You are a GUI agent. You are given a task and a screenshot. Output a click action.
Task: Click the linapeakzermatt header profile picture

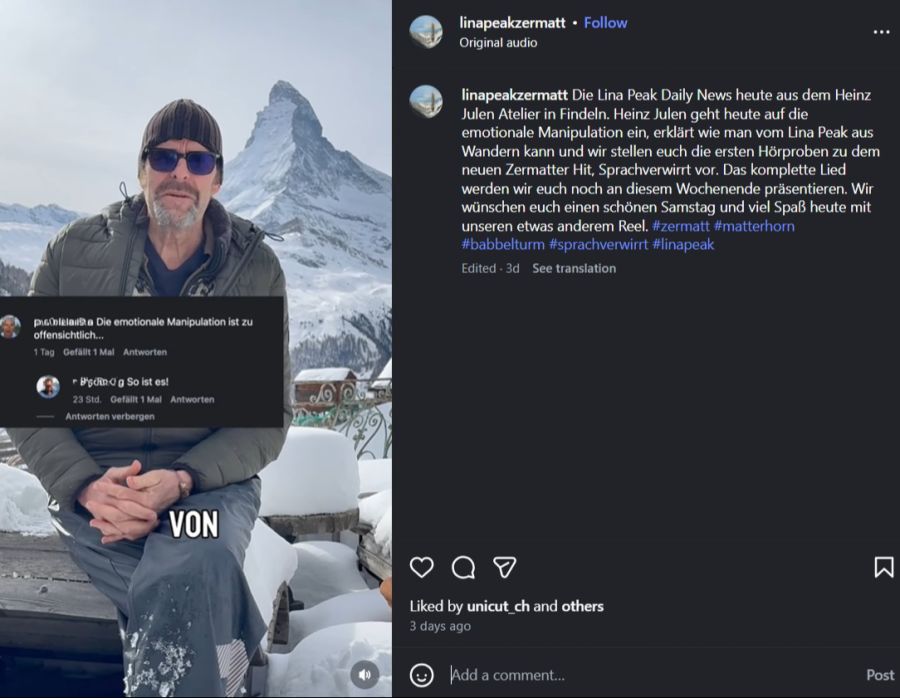coord(426,32)
